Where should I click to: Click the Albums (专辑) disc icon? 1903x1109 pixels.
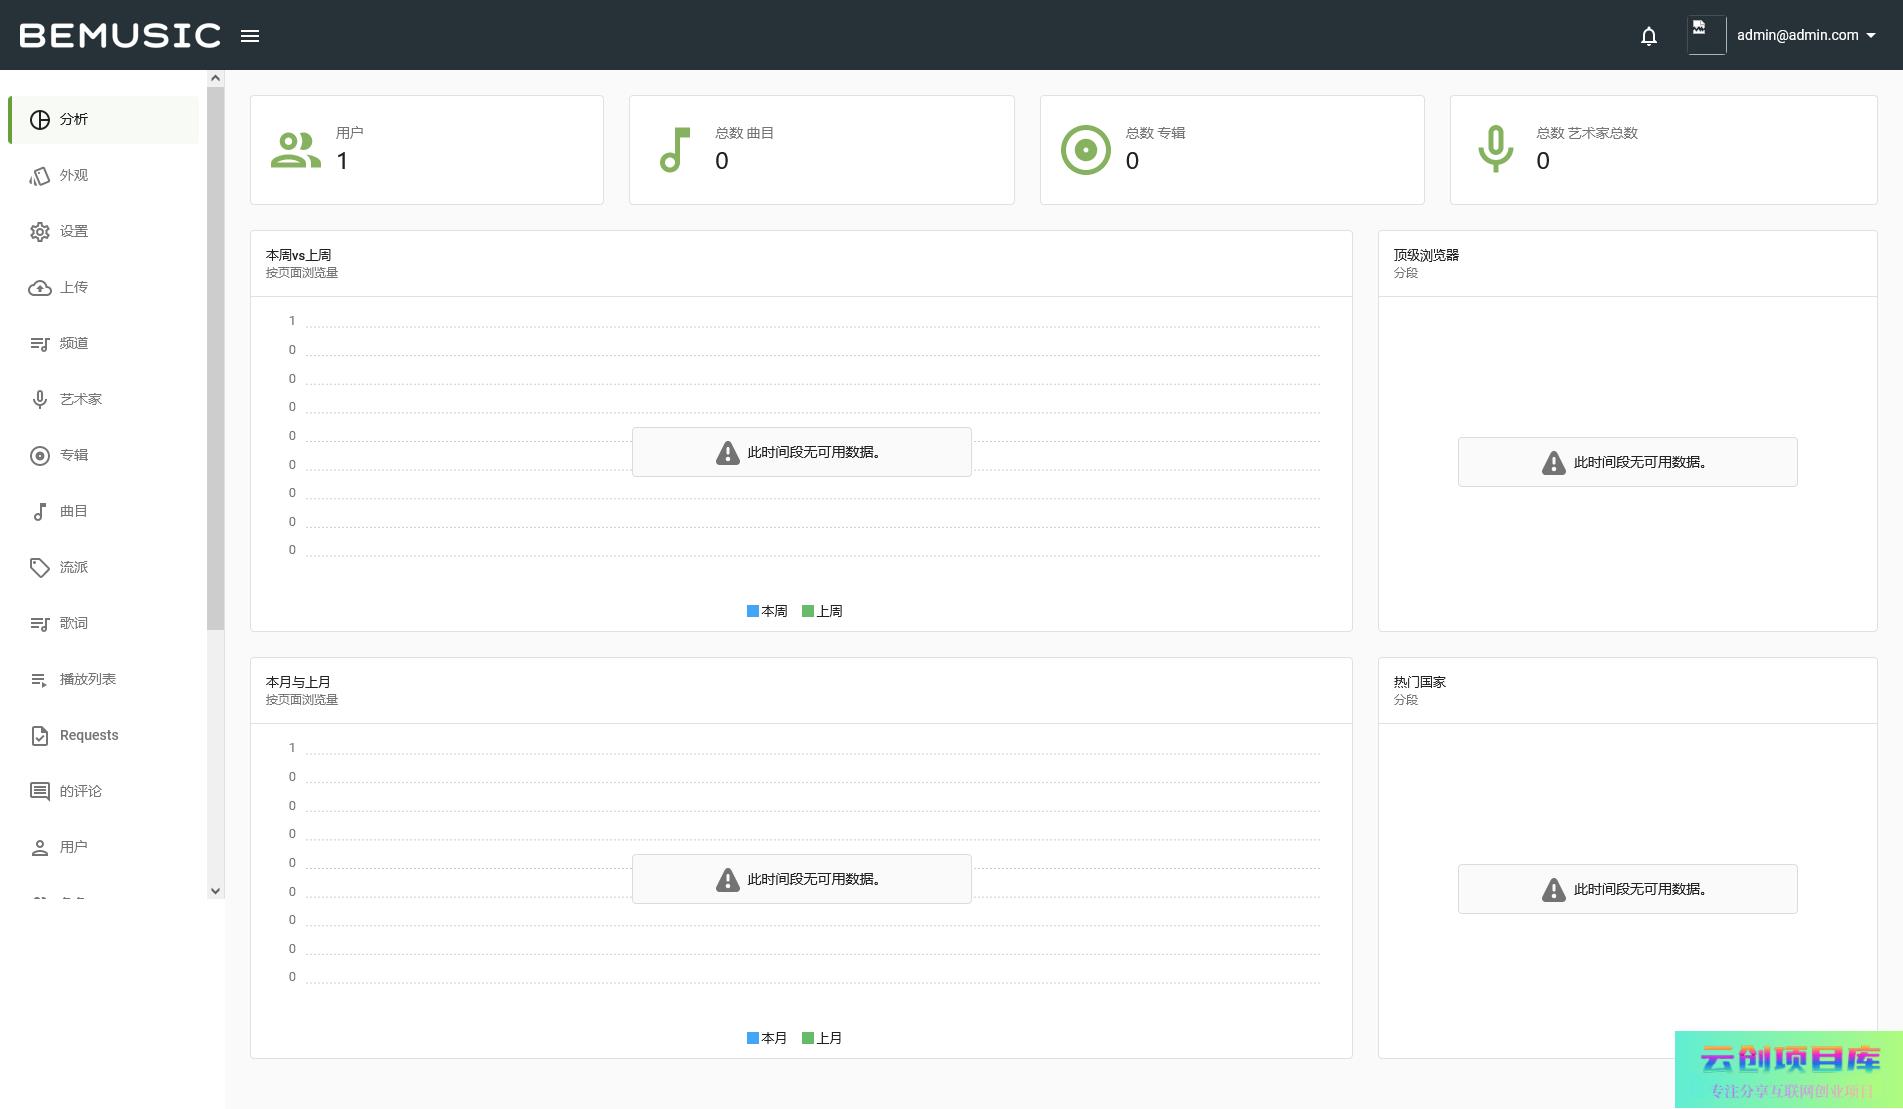click(40, 456)
